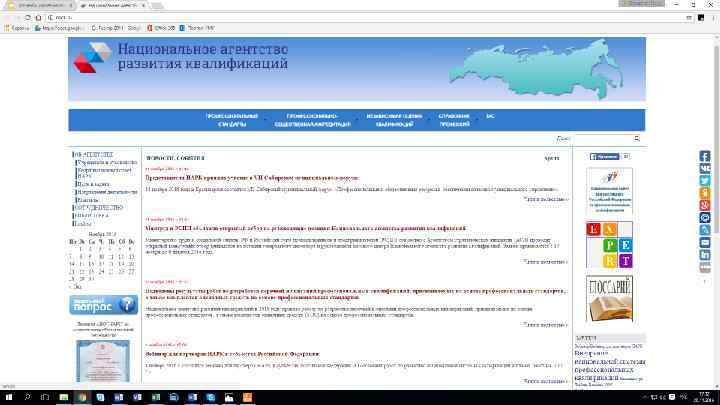Open Windows Start menu
Screen dimensions: 720x405
coord(8,397)
